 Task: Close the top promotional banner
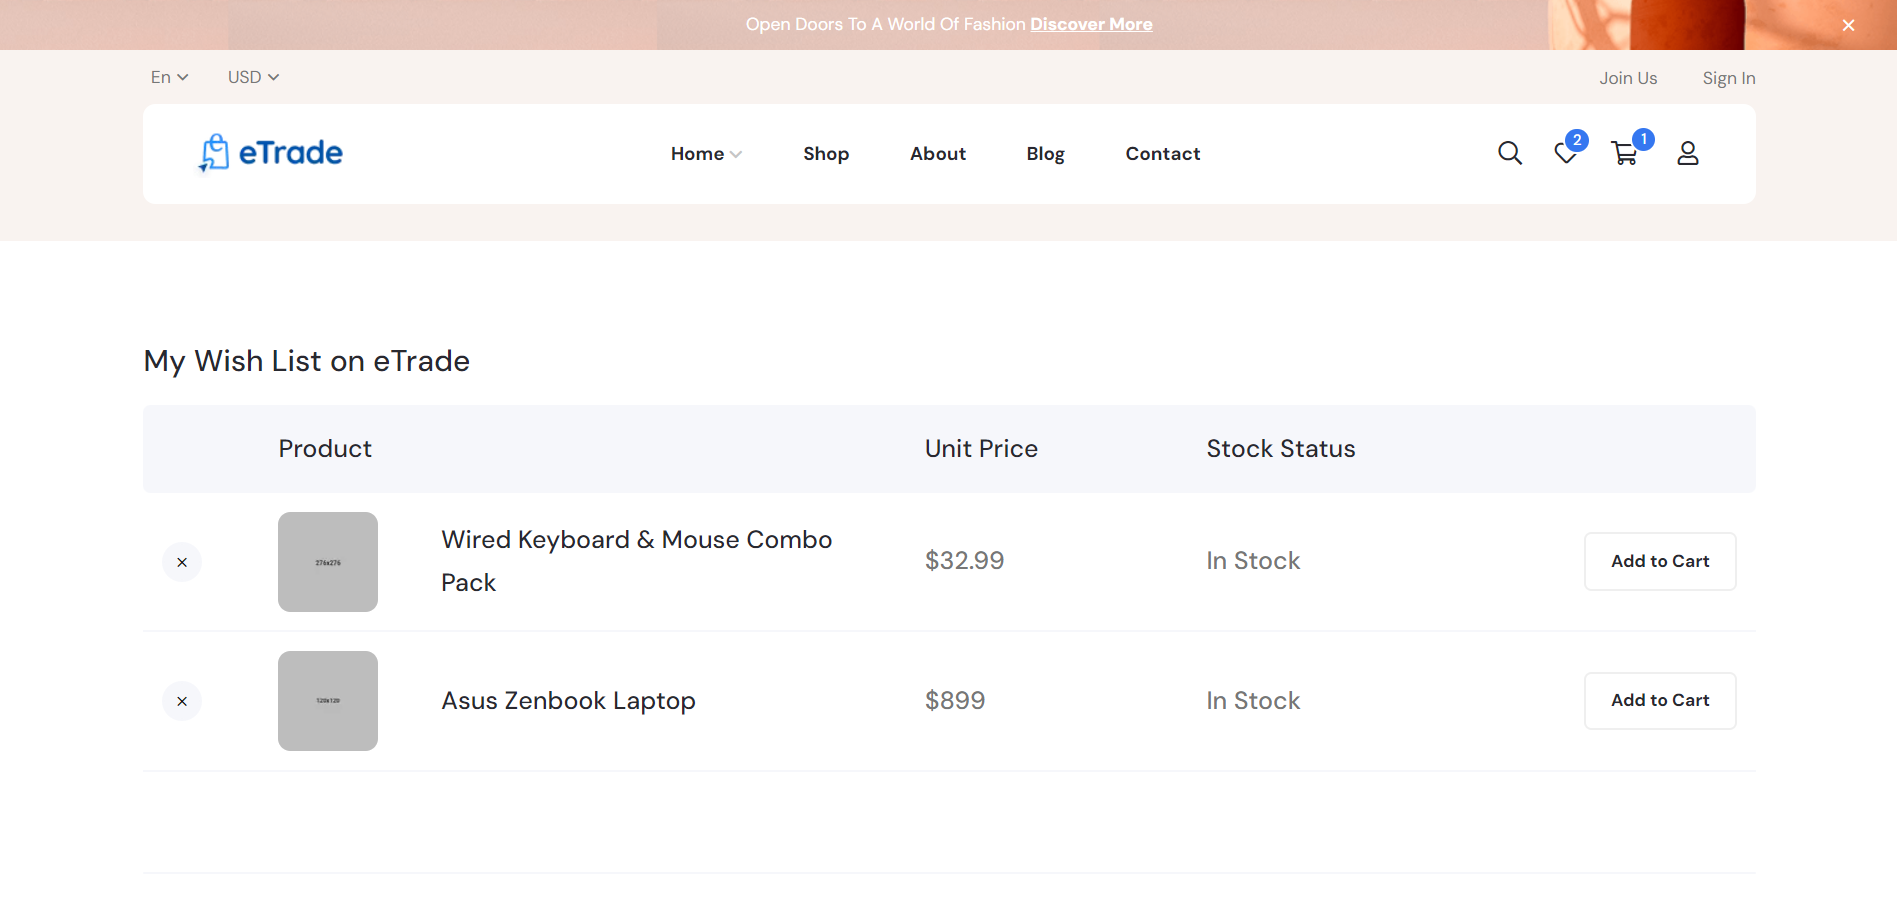[x=1849, y=25]
